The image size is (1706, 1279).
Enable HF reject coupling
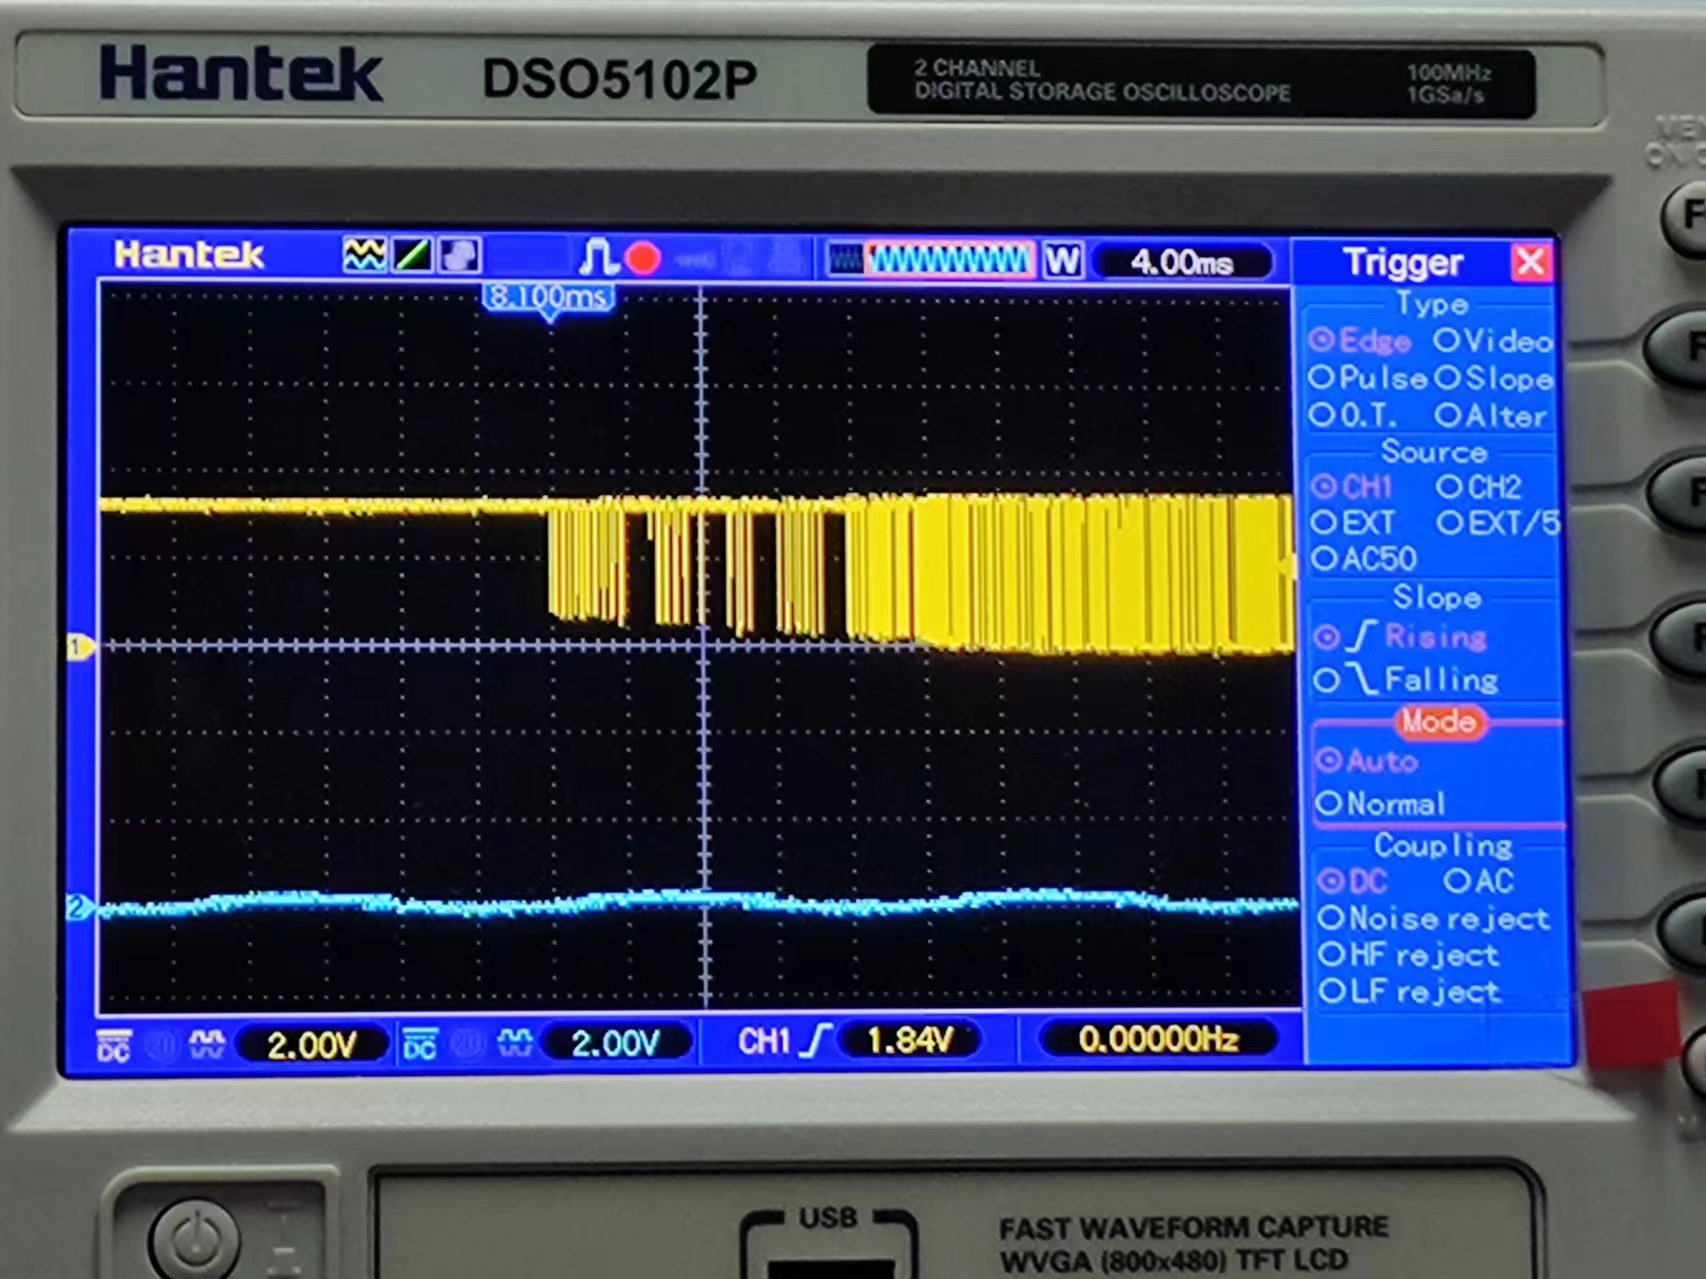[x=1408, y=955]
